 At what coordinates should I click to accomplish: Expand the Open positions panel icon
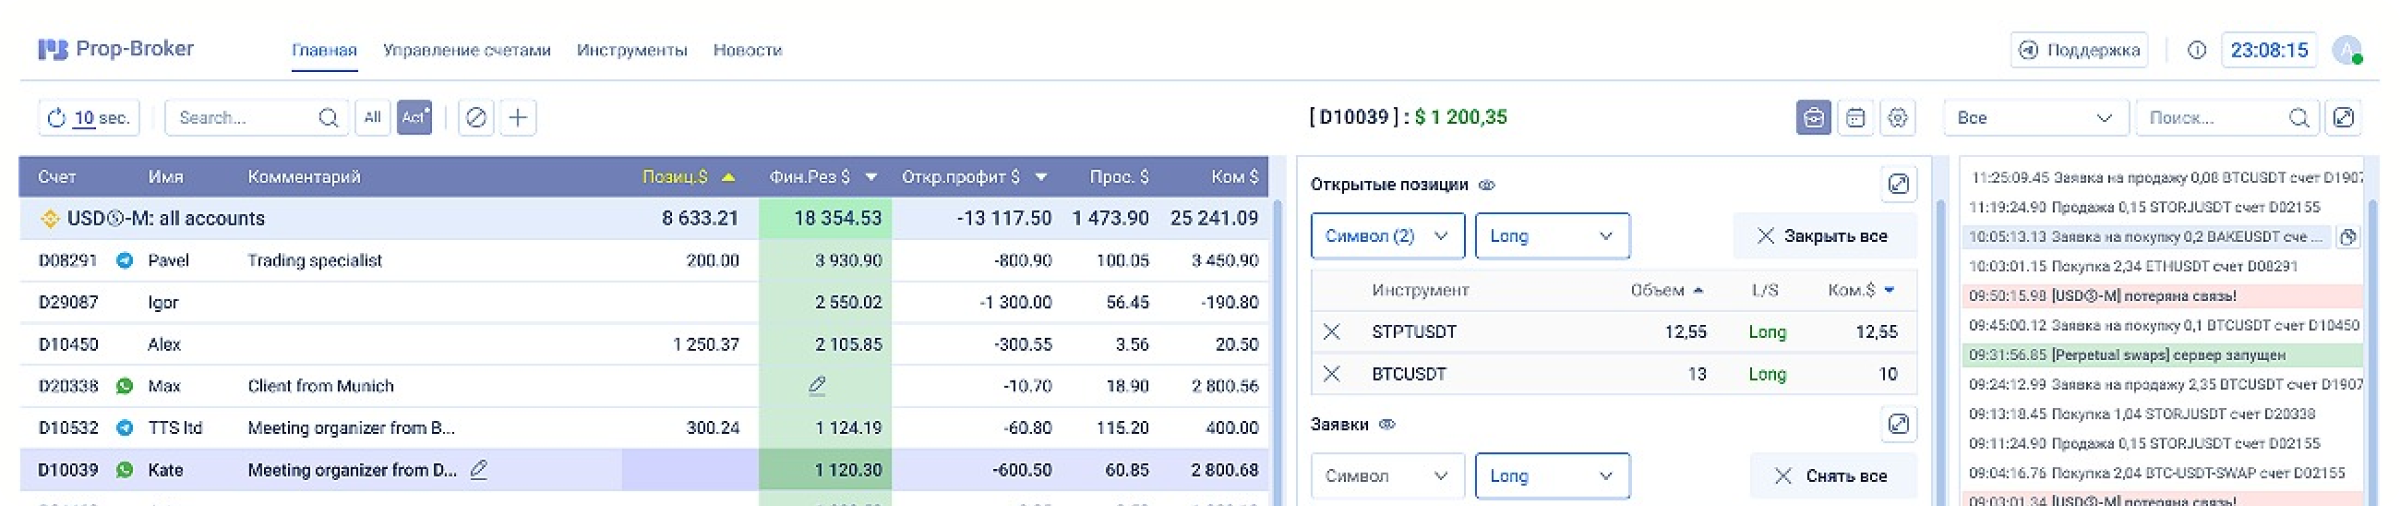1898,184
